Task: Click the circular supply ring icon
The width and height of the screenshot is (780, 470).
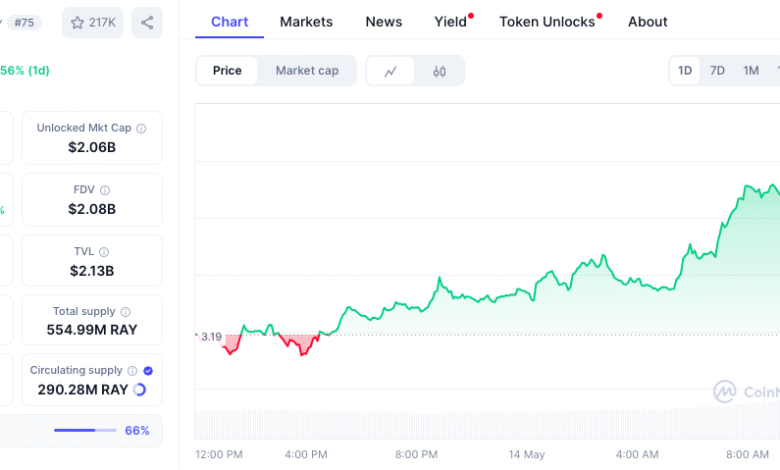Action: point(140,390)
